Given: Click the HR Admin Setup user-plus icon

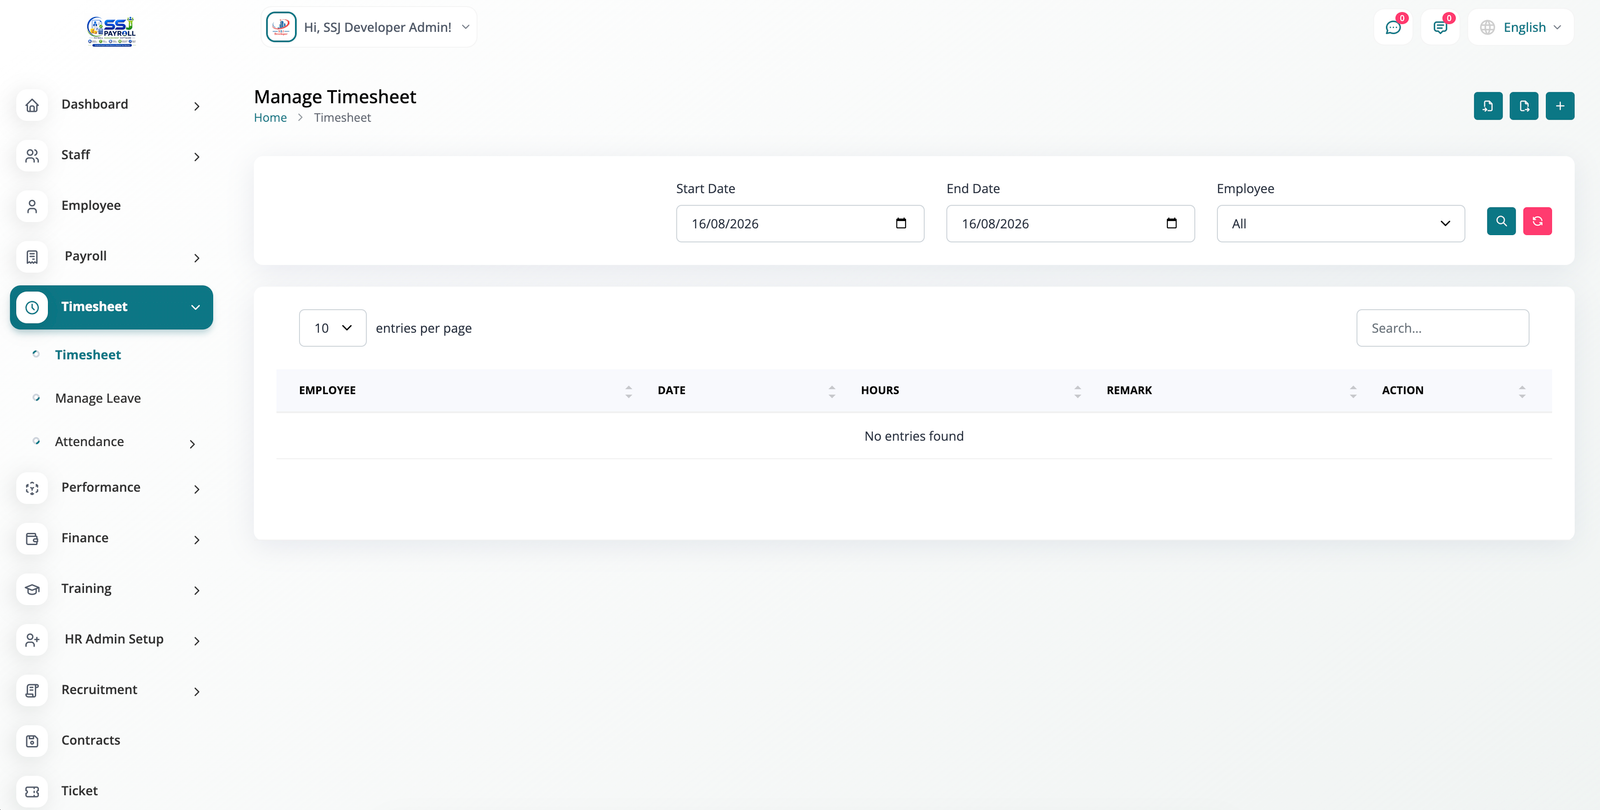Looking at the screenshot, I should pos(32,640).
